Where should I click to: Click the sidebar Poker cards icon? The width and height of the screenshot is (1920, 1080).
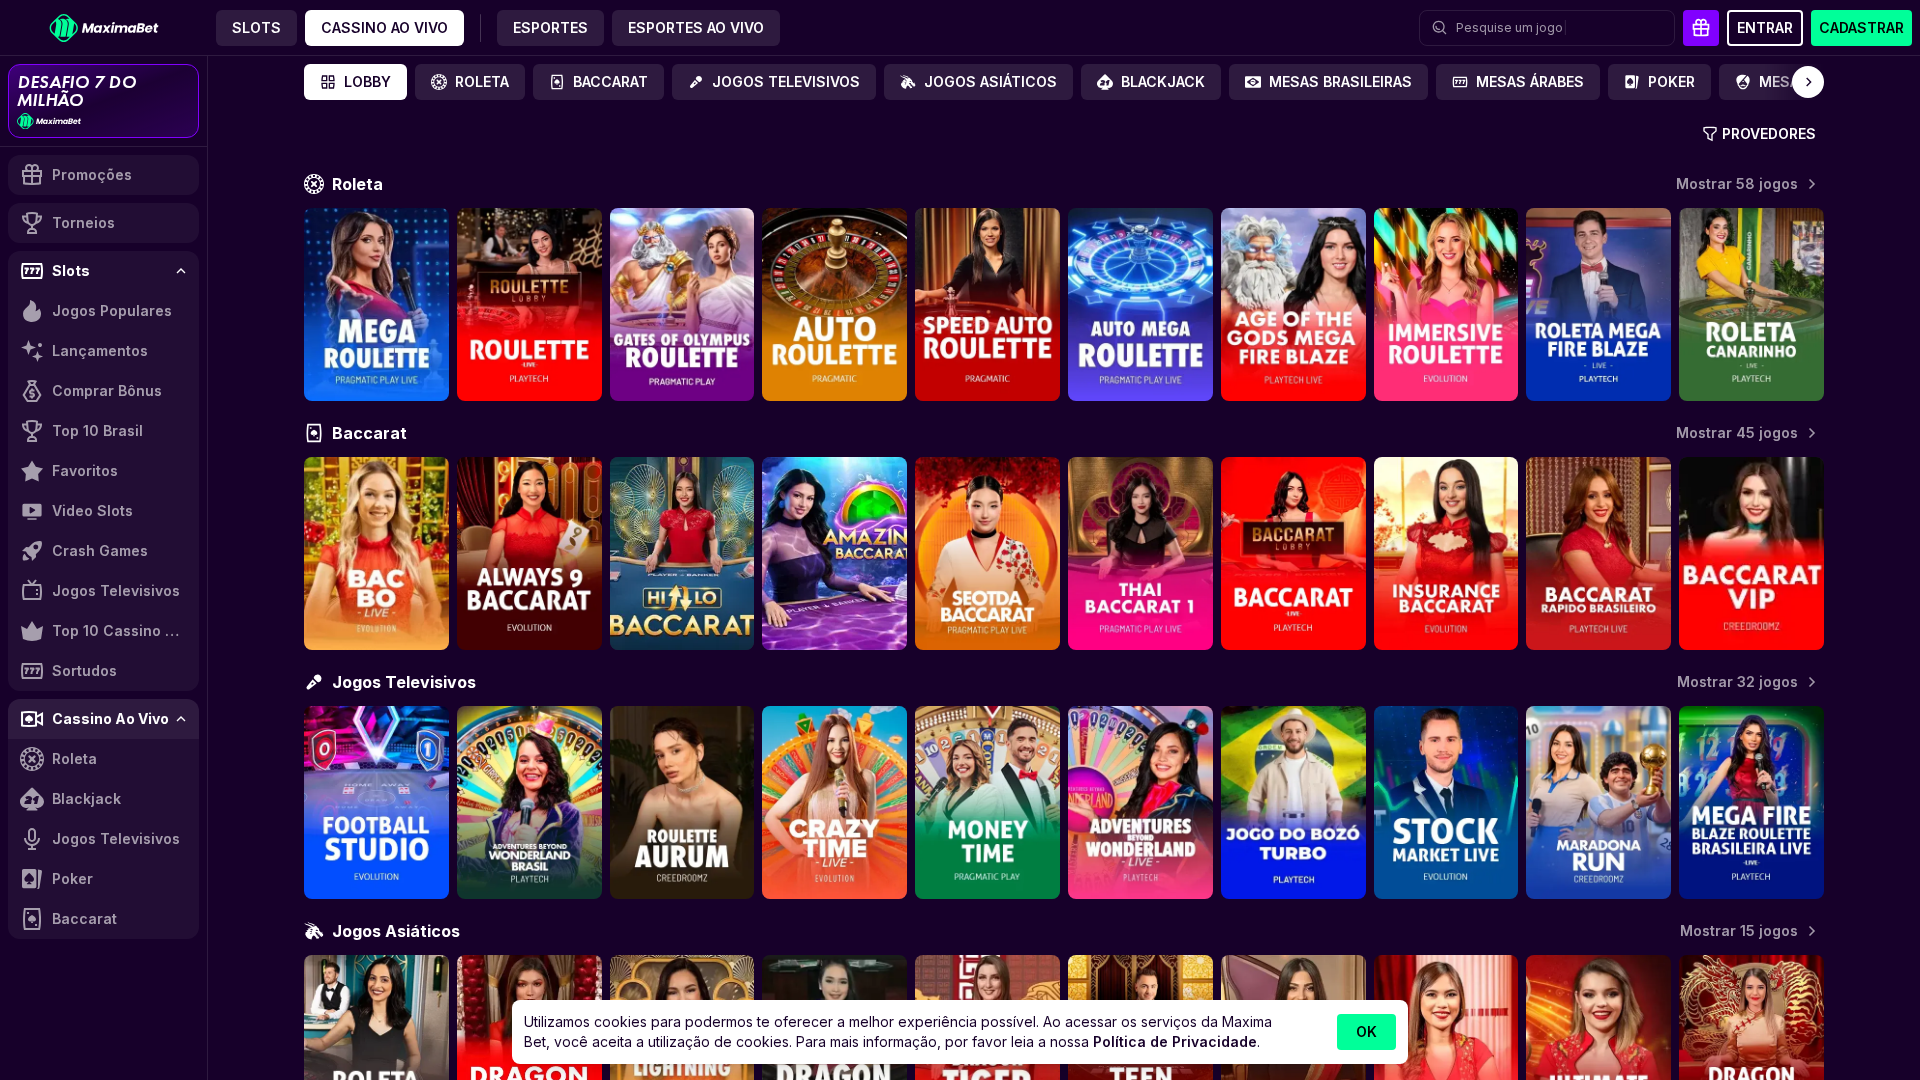(x=32, y=879)
